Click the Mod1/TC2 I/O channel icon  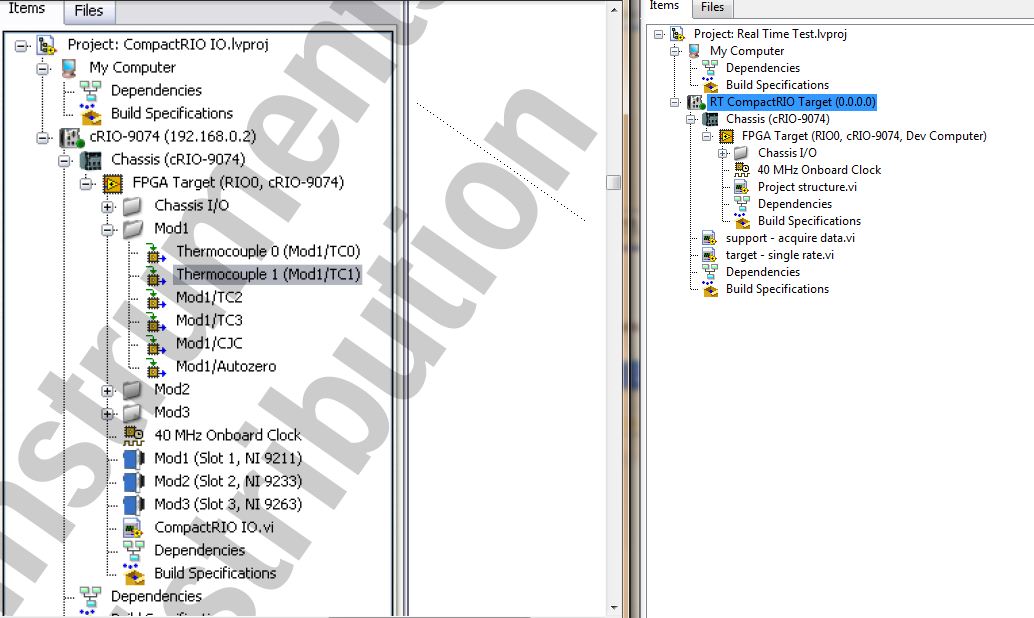[156, 299]
